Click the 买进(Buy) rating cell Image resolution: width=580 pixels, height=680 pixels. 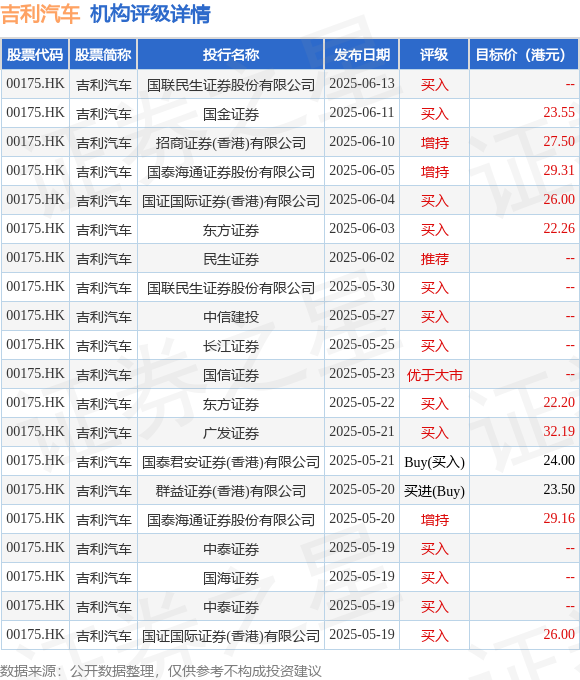click(434, 491)
